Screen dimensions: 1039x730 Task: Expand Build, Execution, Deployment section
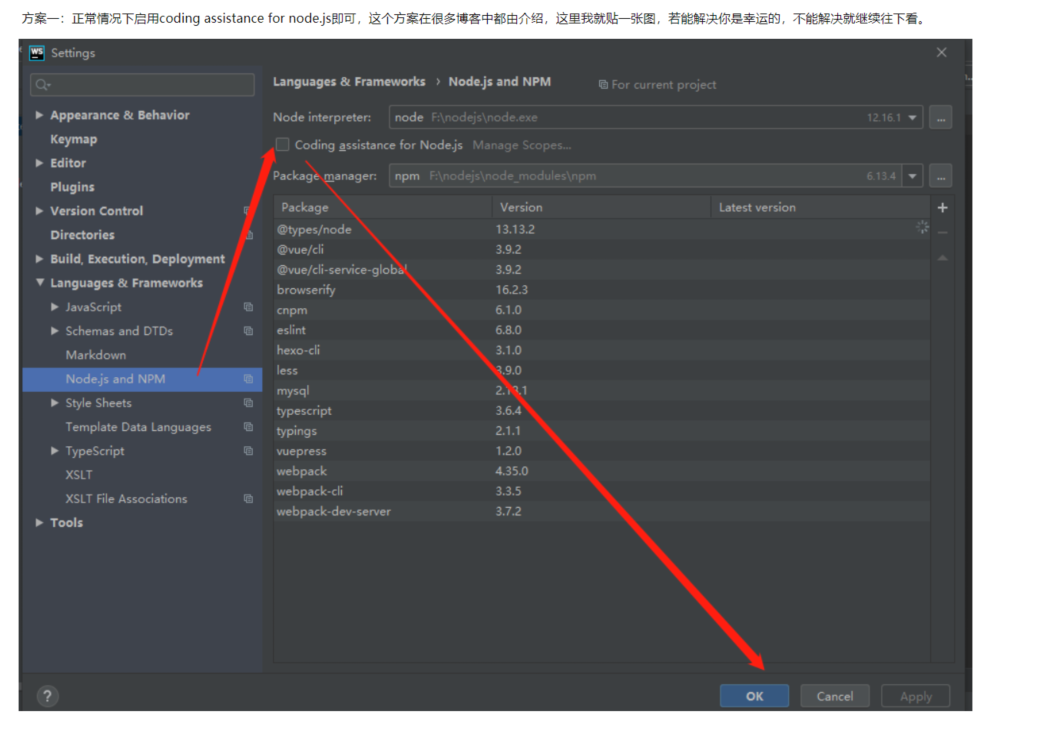click(x=39, y=258)
